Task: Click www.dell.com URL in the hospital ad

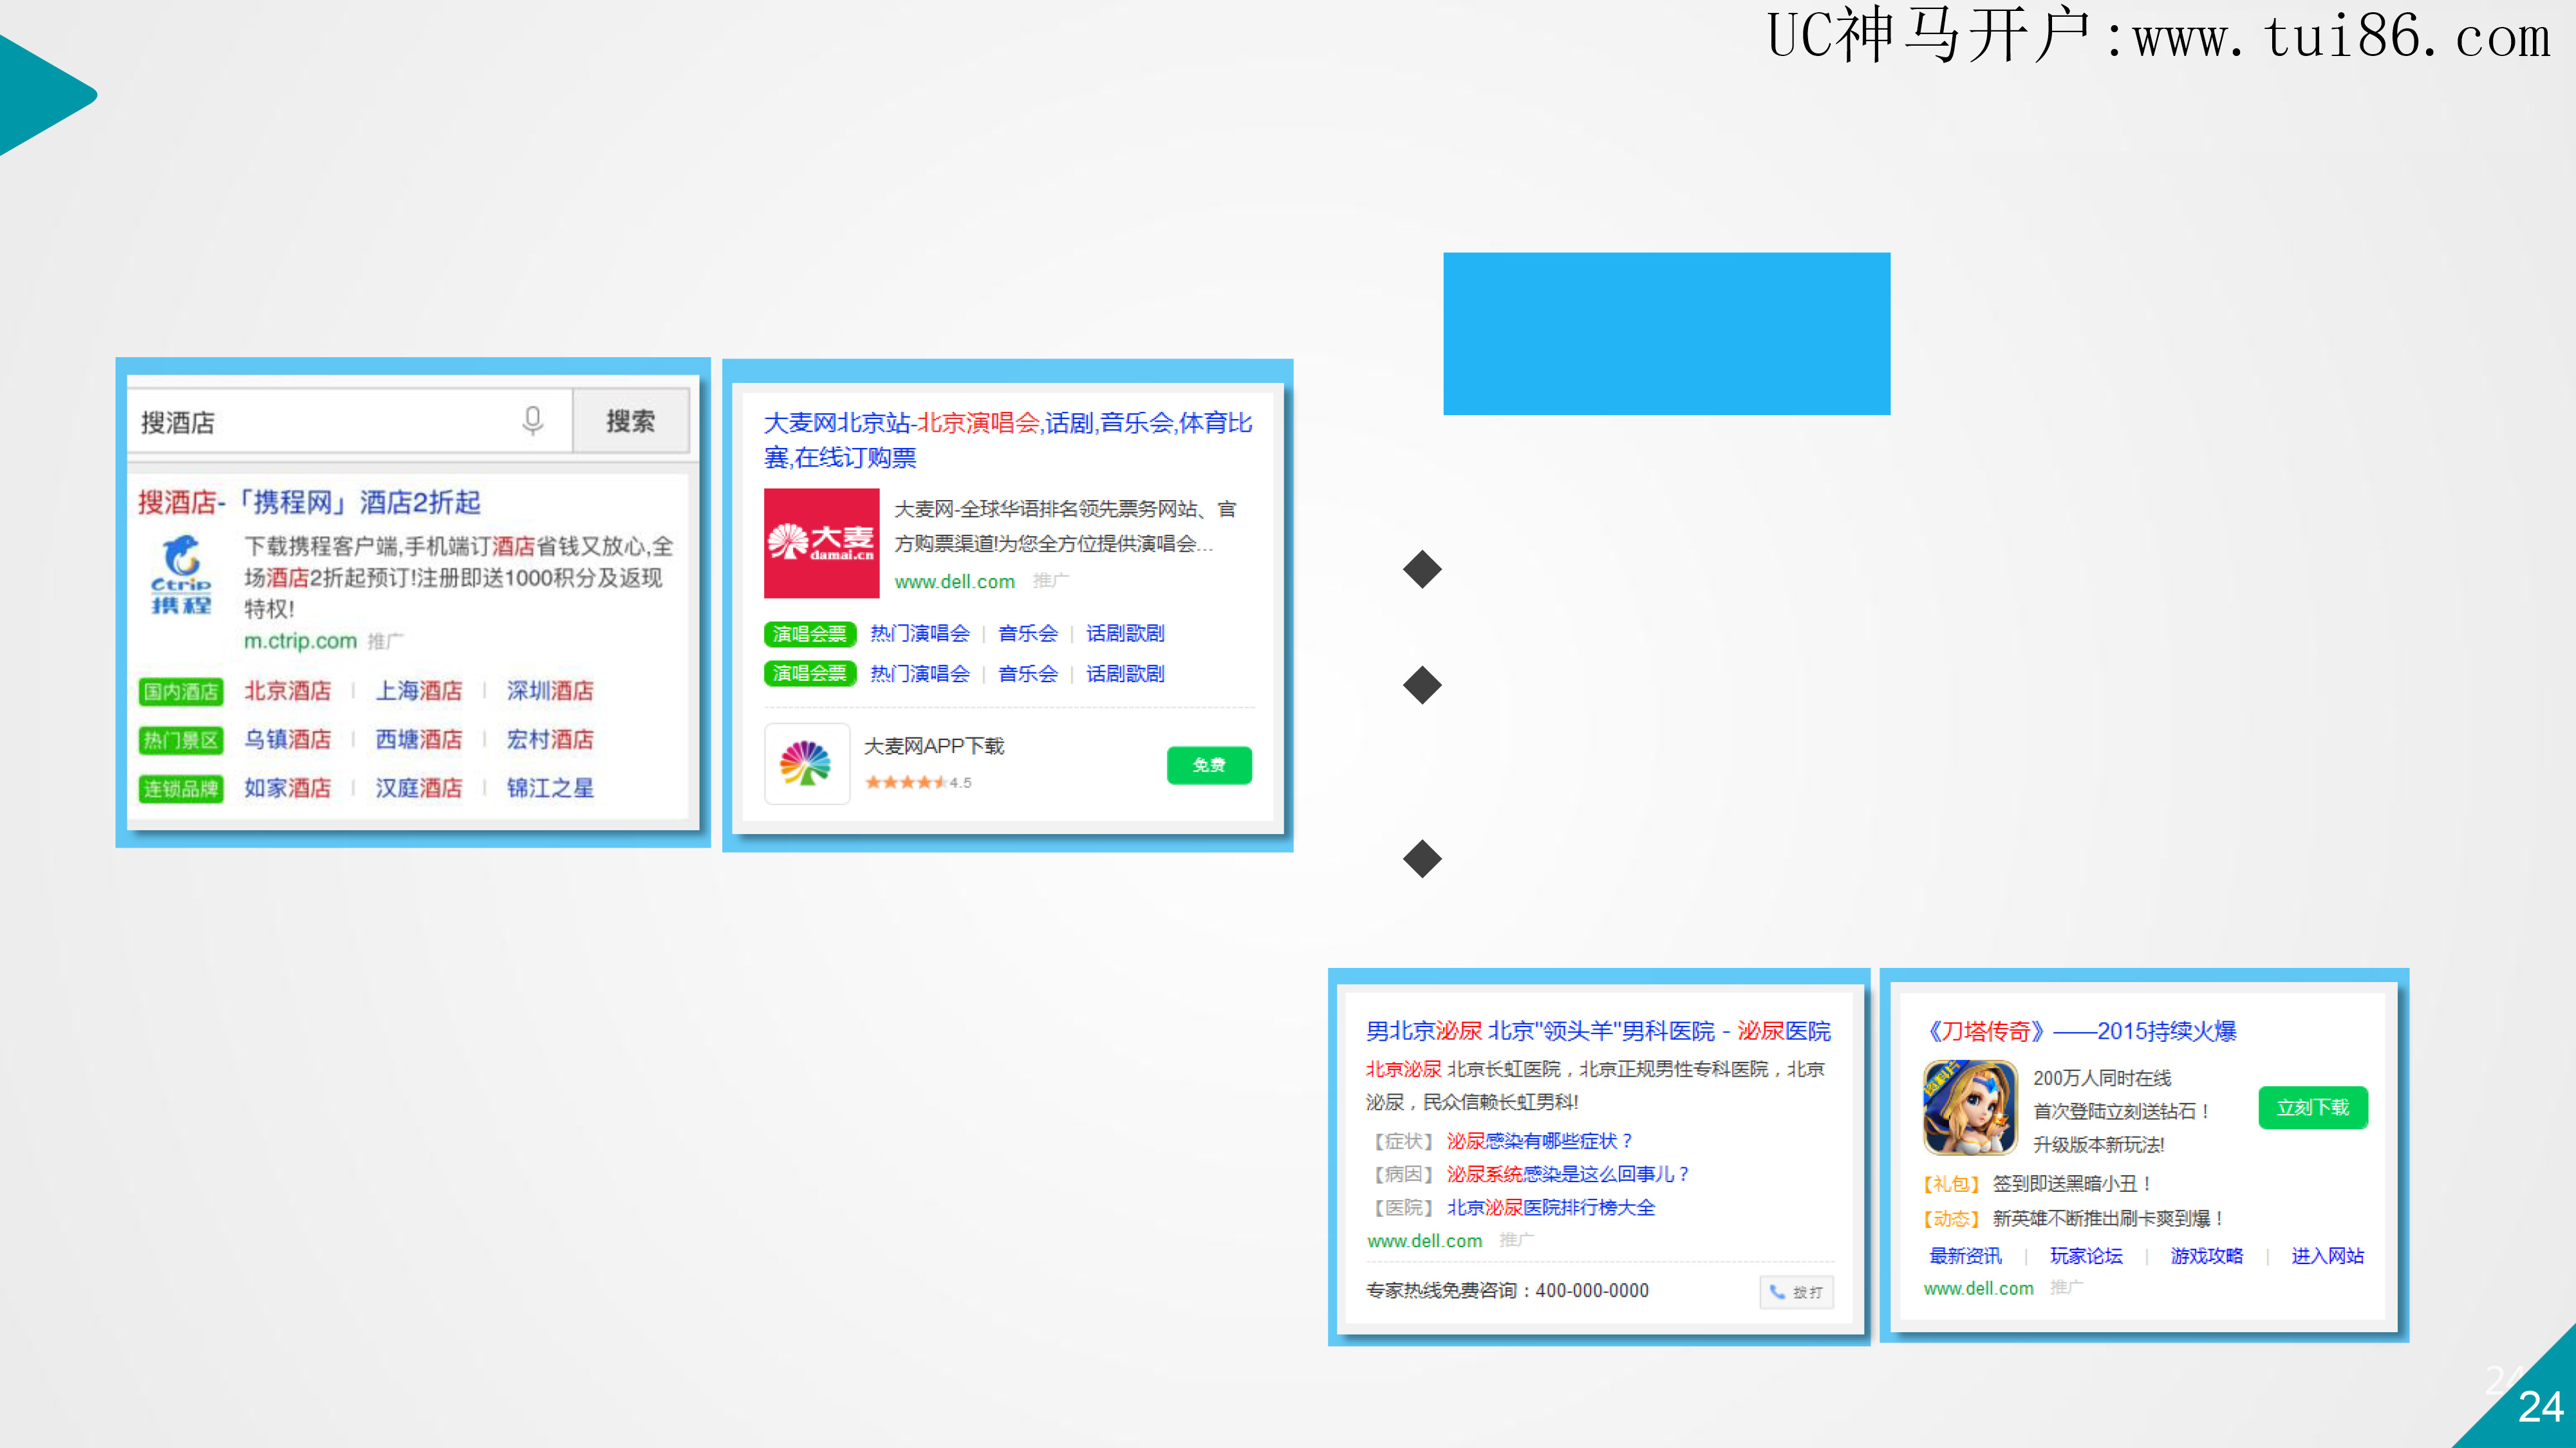Action: pyautogui.click(x=1425, y=1241)
